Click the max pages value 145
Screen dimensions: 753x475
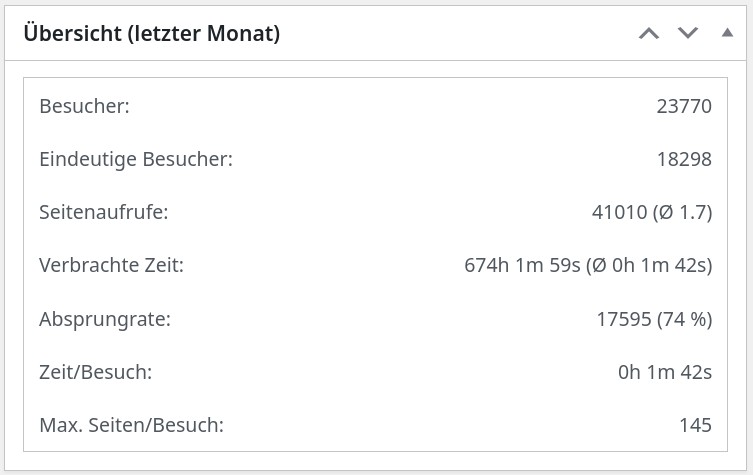[x=695, y=425]
